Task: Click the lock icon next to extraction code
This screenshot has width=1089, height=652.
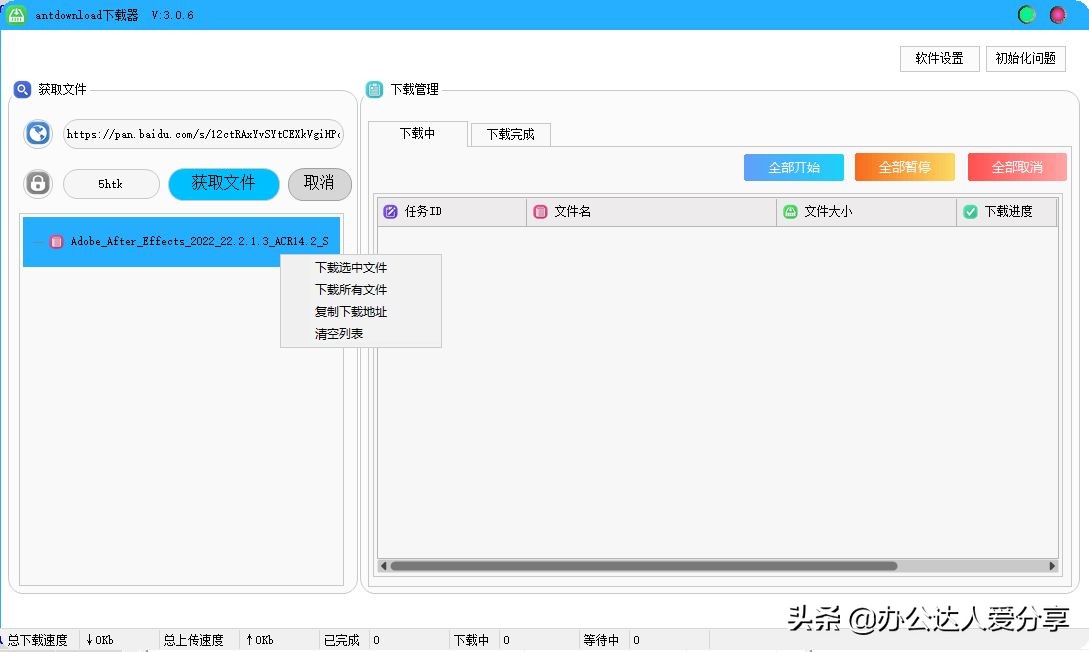Action: click(x=37, y=184)
